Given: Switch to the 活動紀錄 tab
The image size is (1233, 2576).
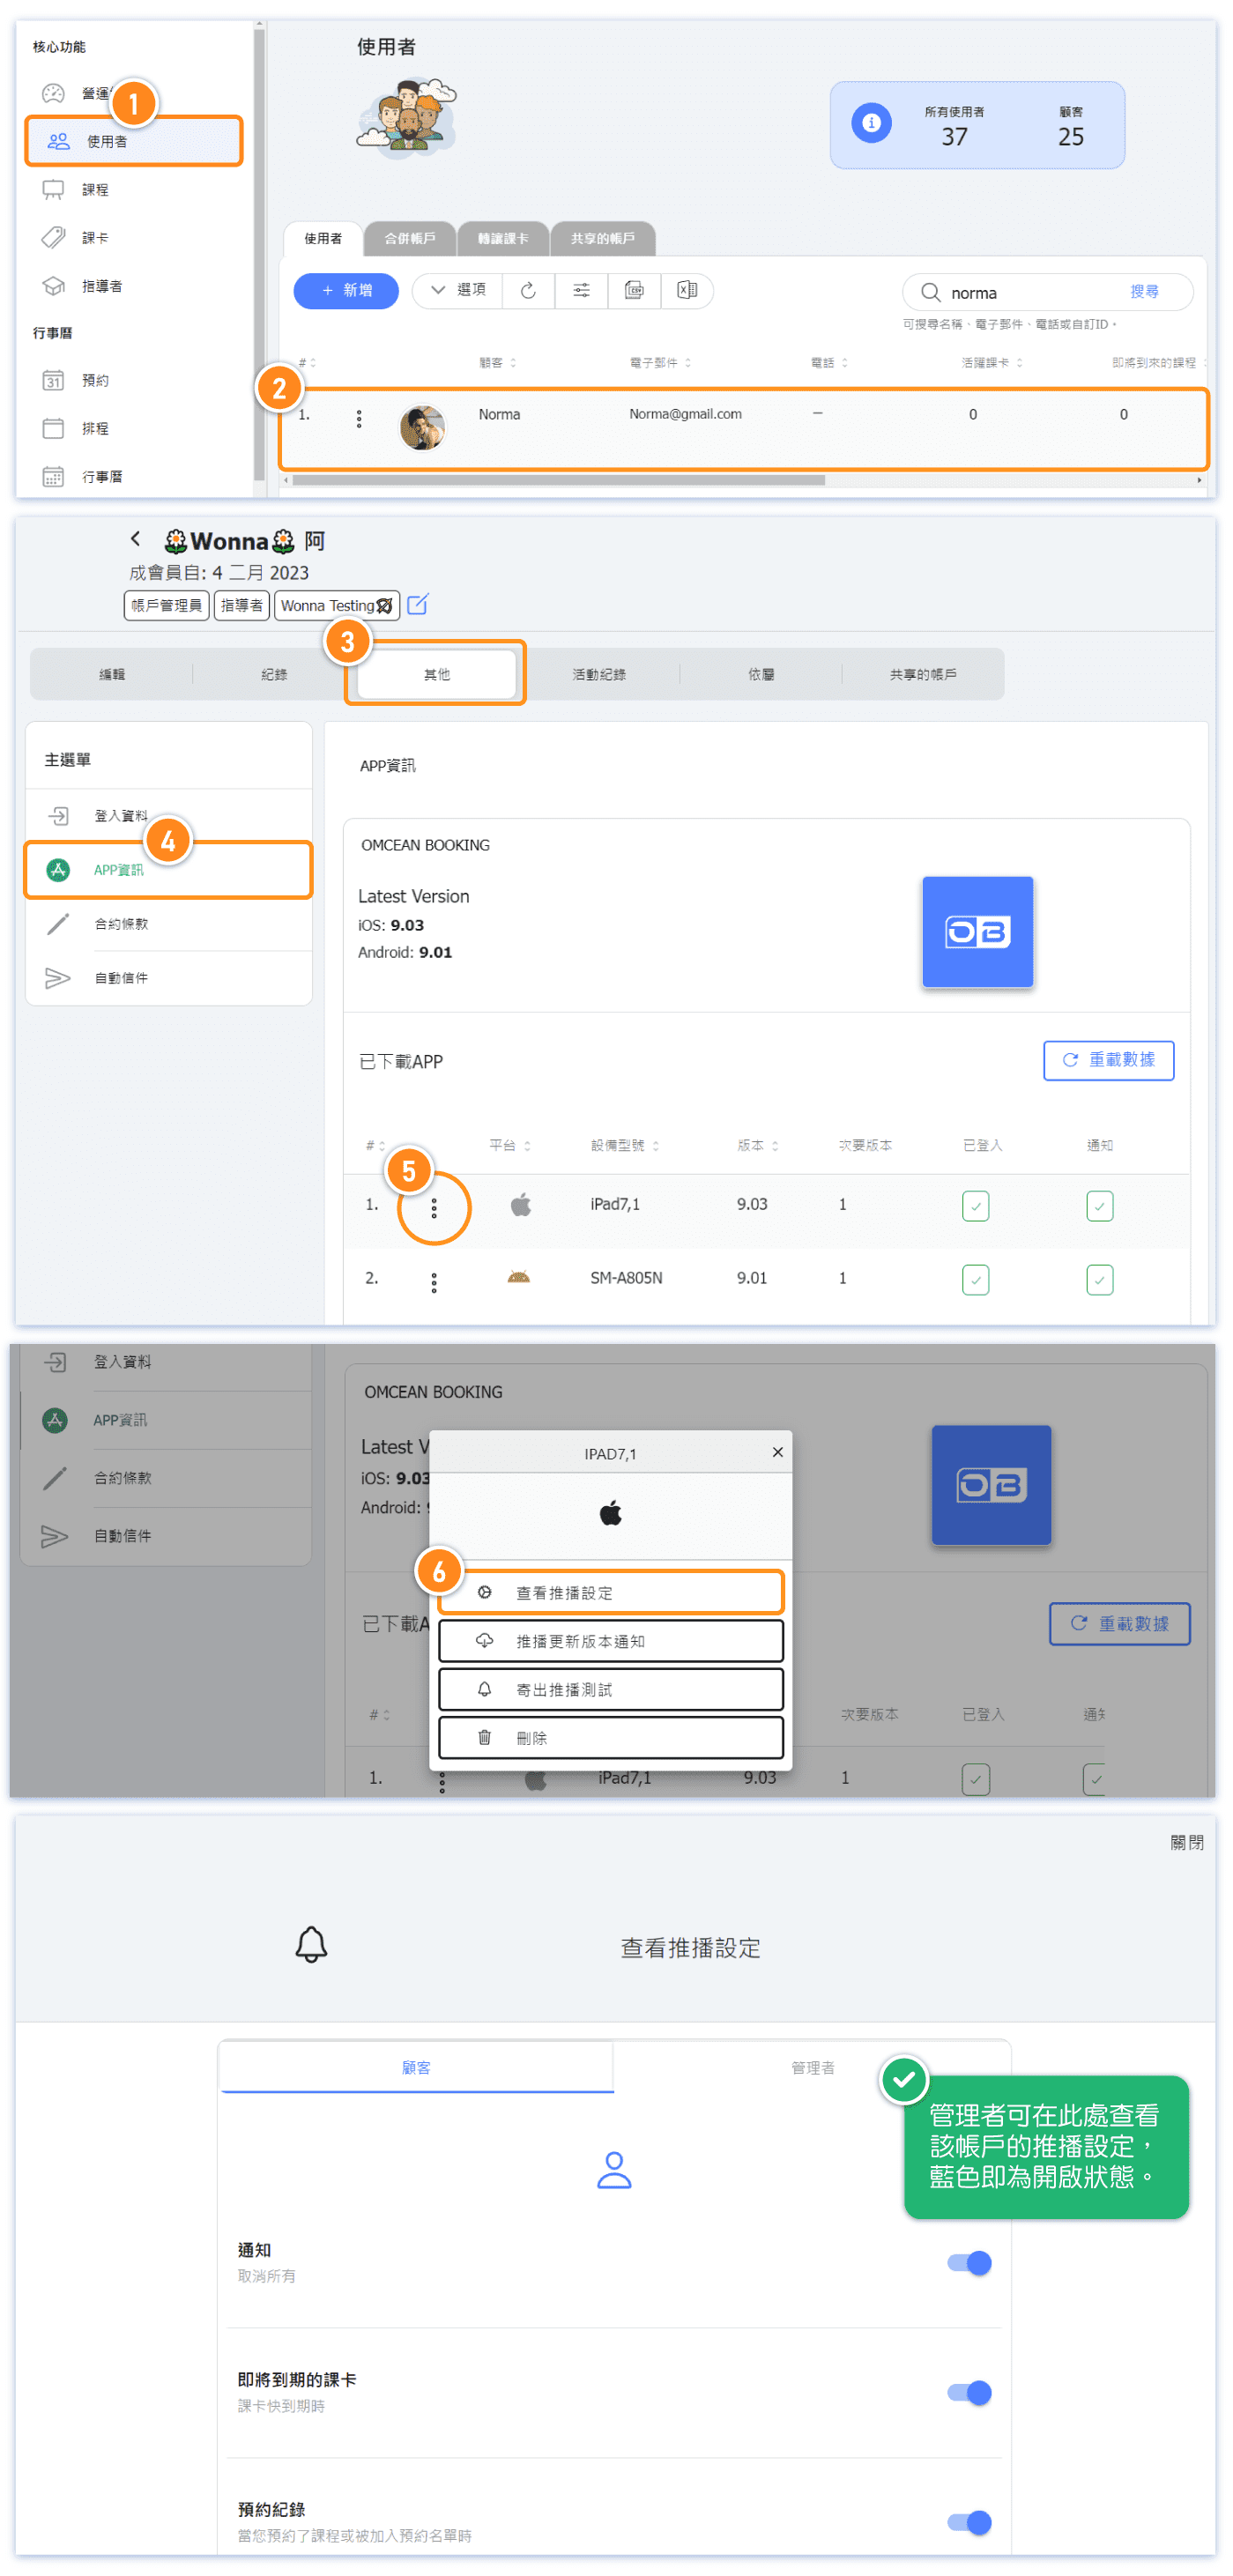Looking at the screenshot, I should [x=599, y=675].
